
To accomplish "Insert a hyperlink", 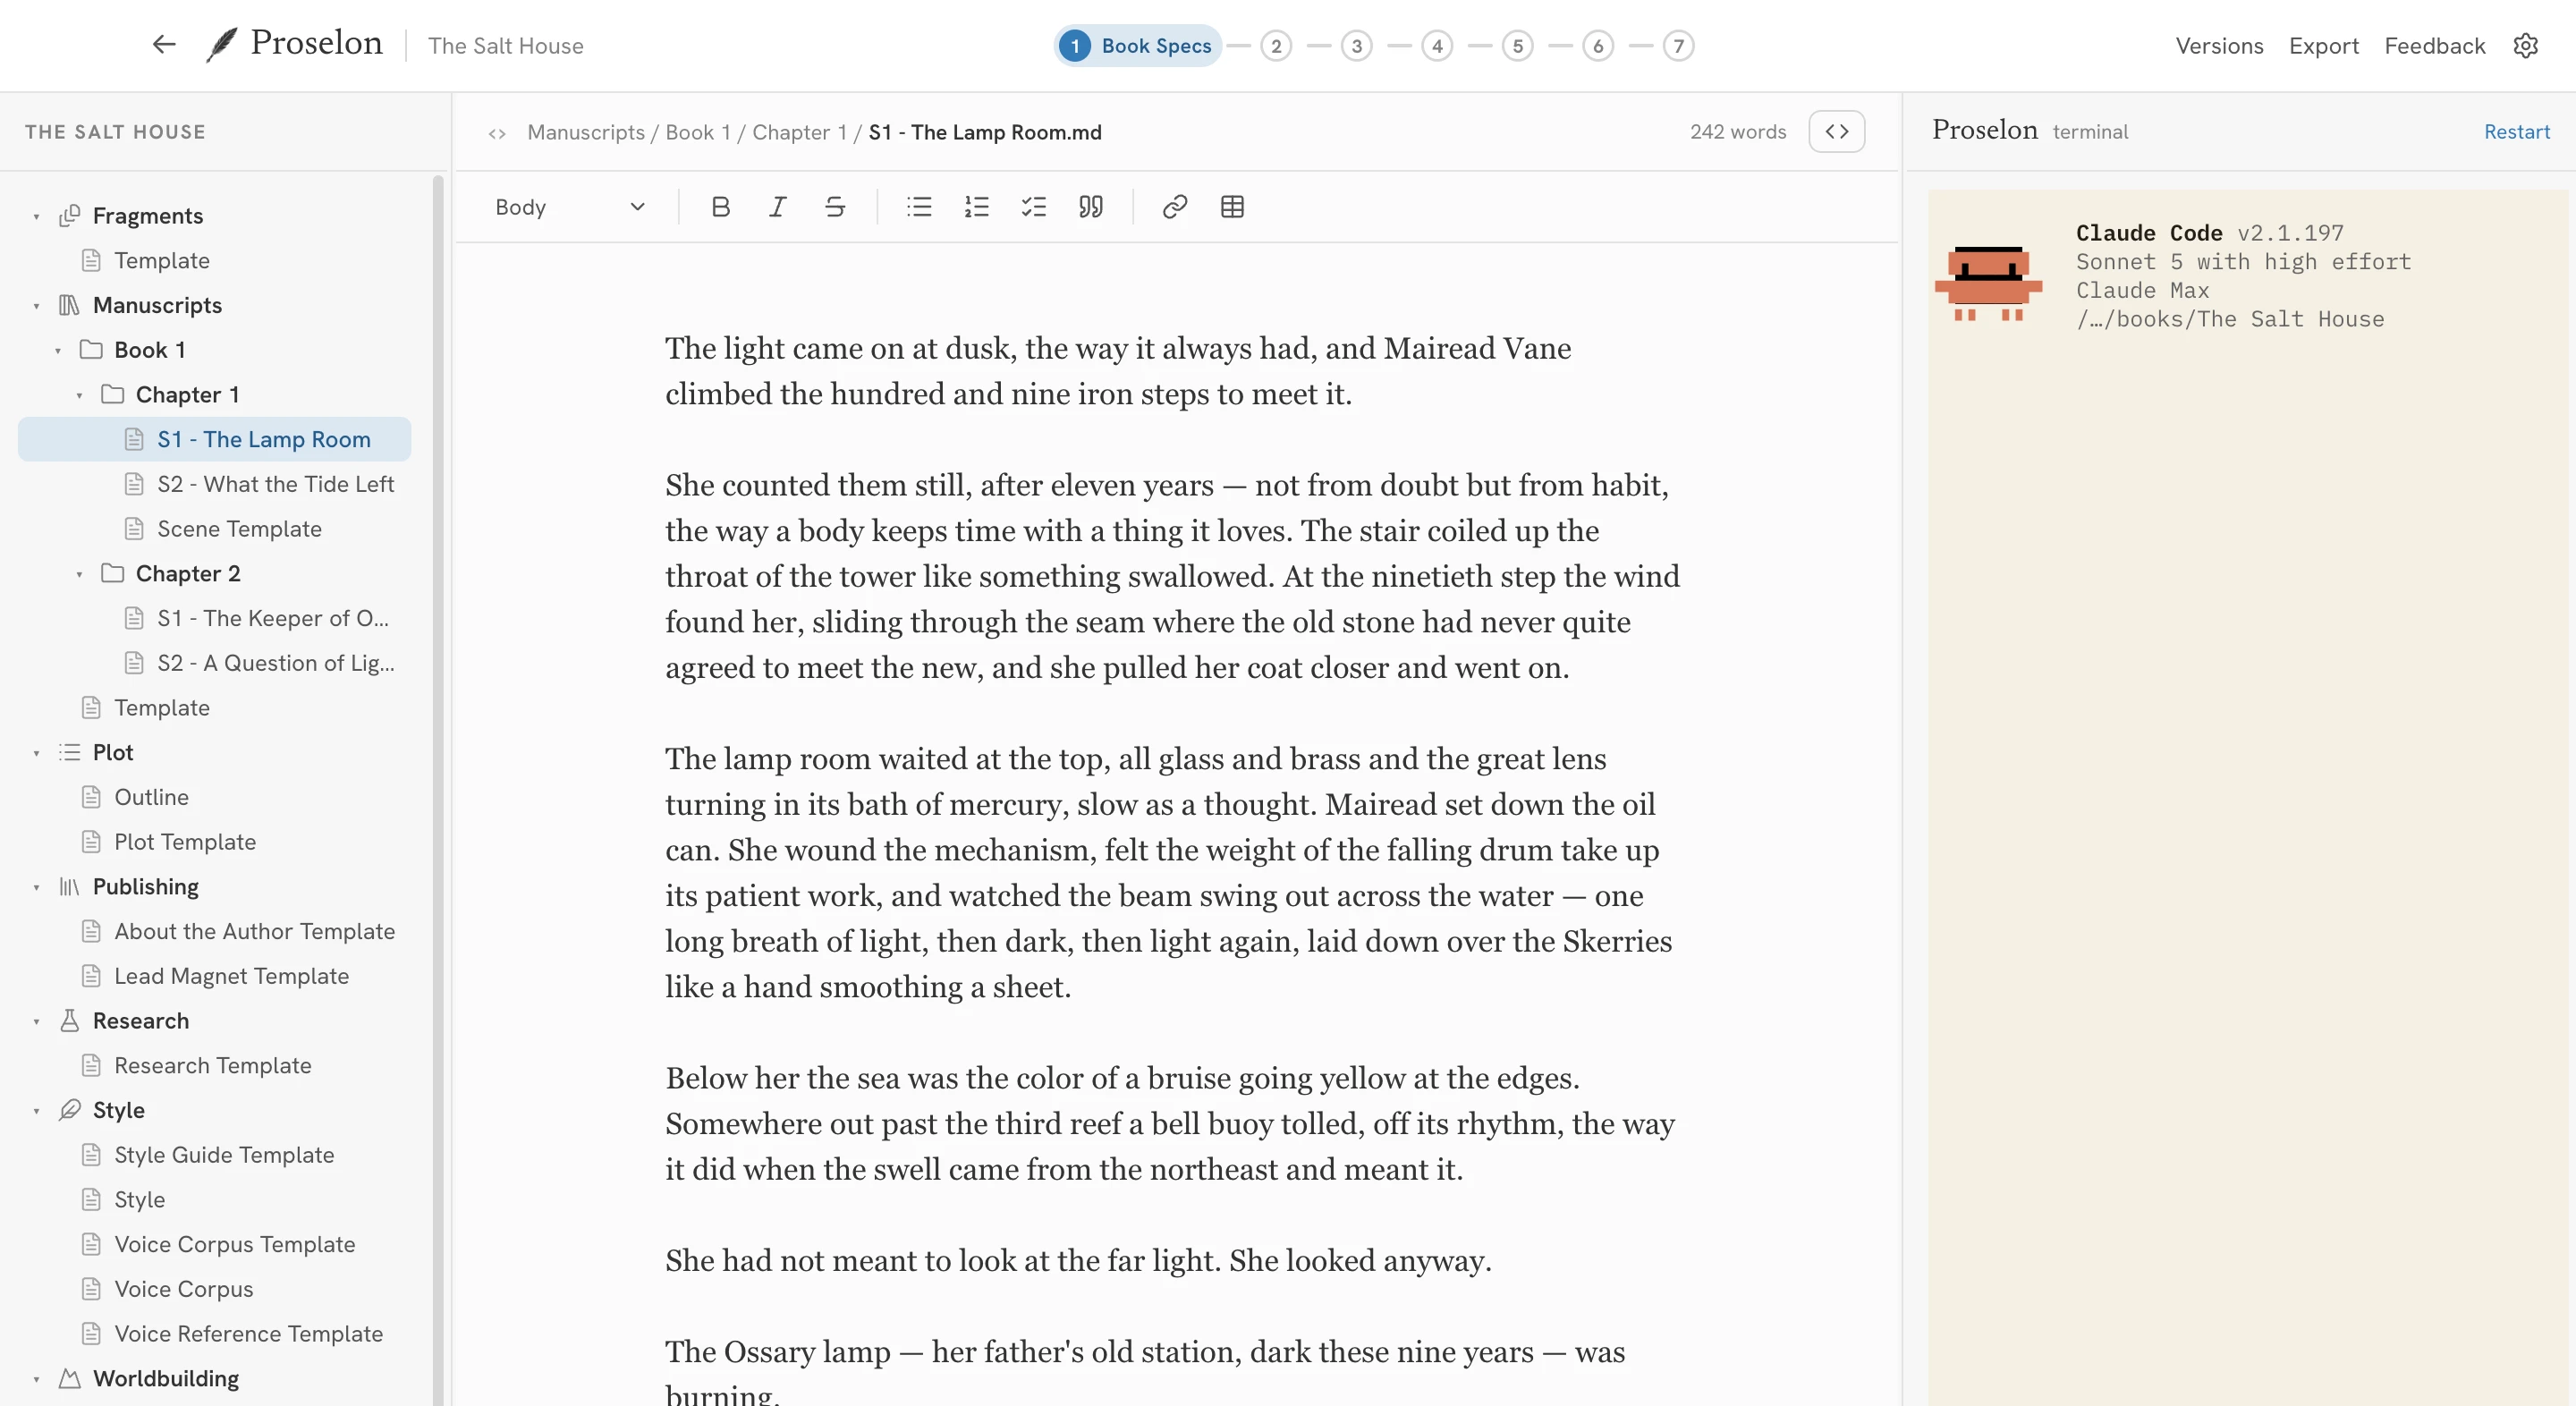I will tap(1175, 207).
